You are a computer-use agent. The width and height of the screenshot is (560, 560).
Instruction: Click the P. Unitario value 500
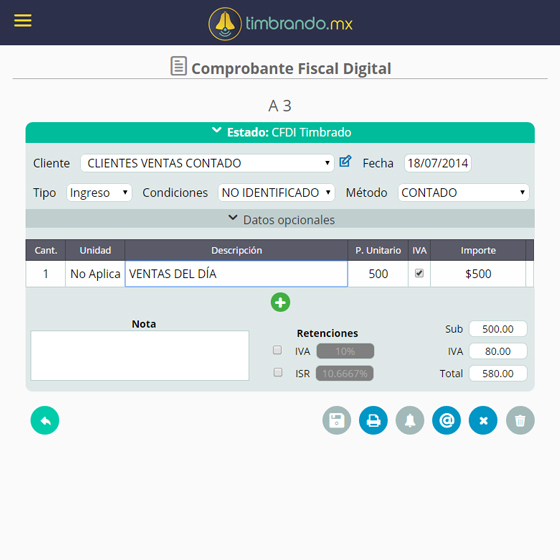tap(378, 274)
